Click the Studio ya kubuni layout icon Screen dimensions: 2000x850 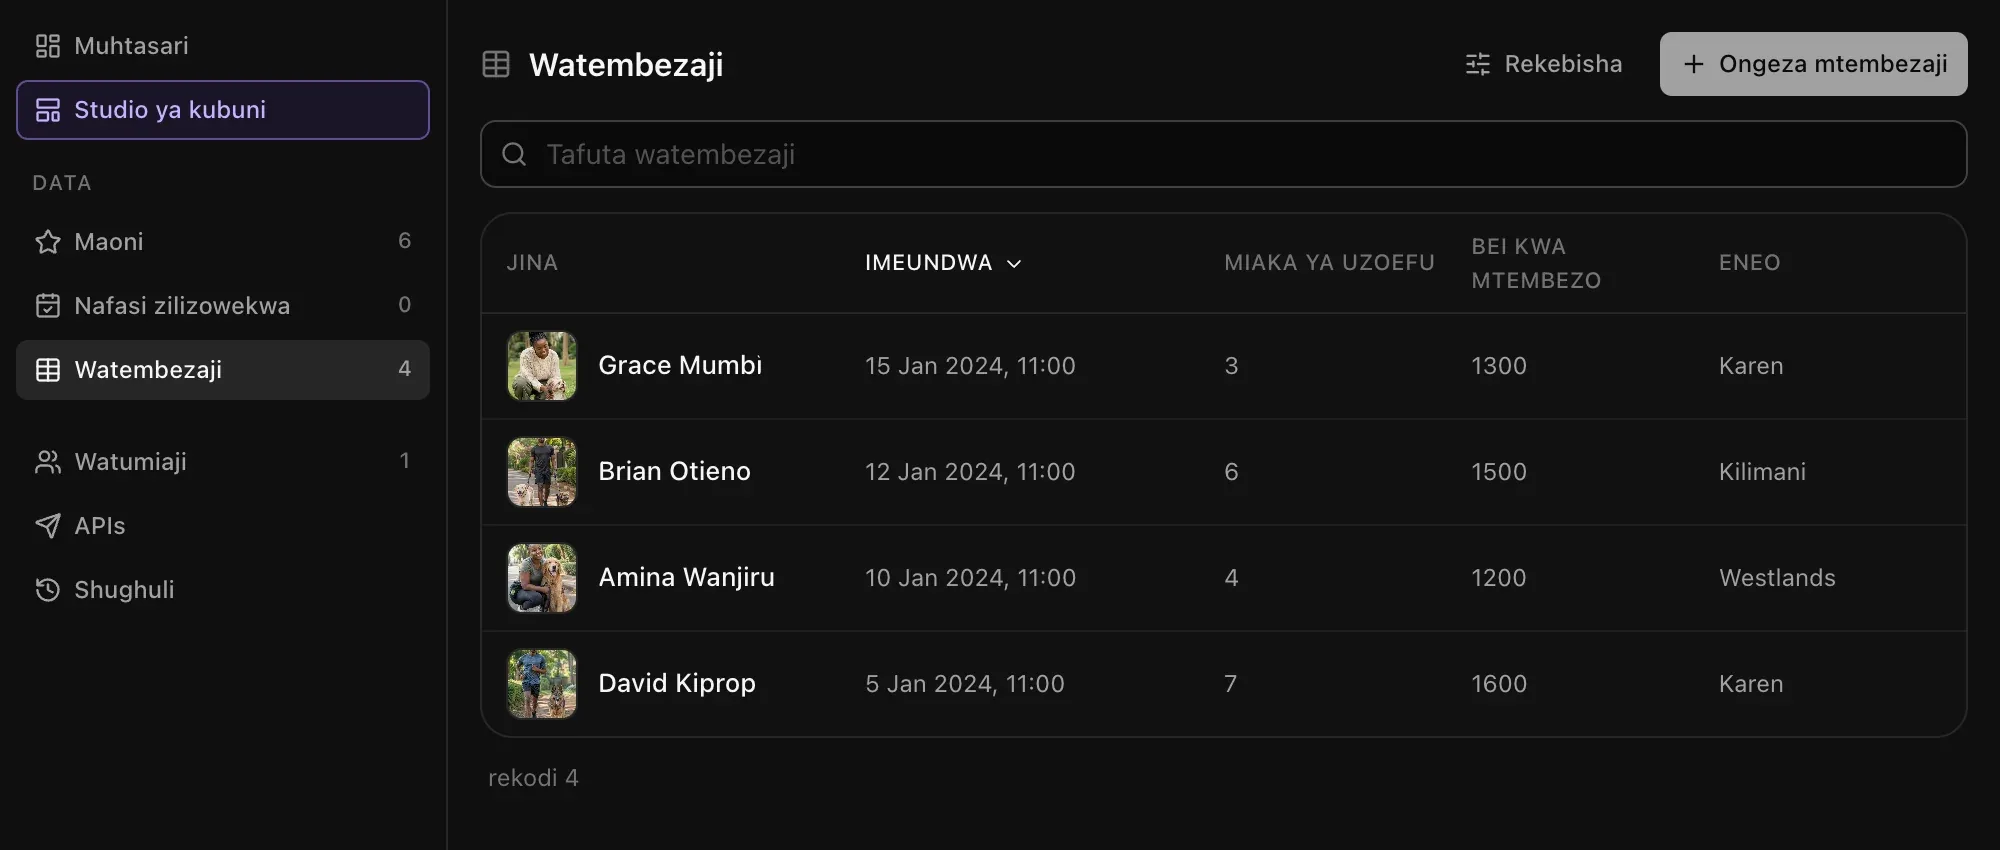47,110
